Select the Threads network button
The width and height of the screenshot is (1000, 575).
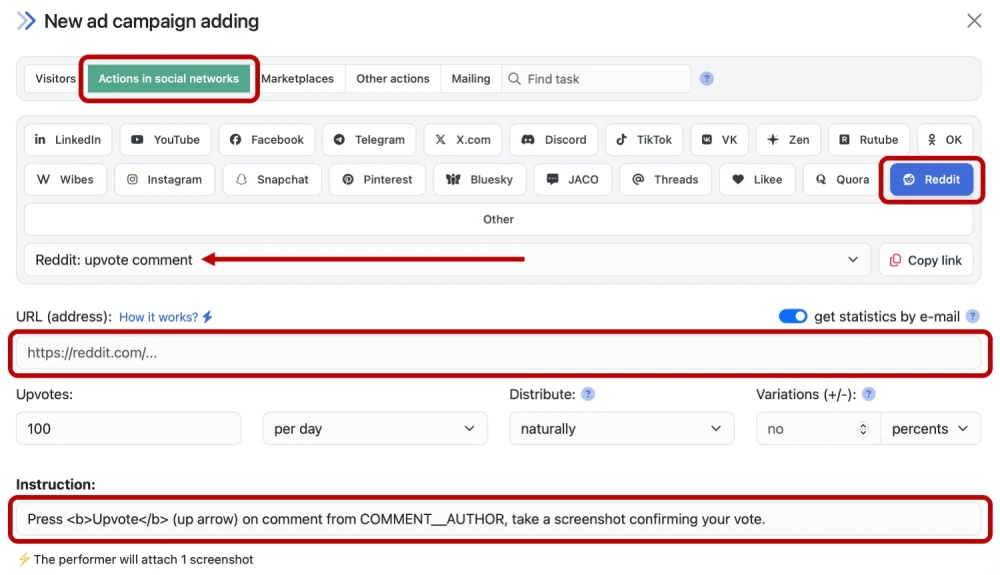point(665,180)
